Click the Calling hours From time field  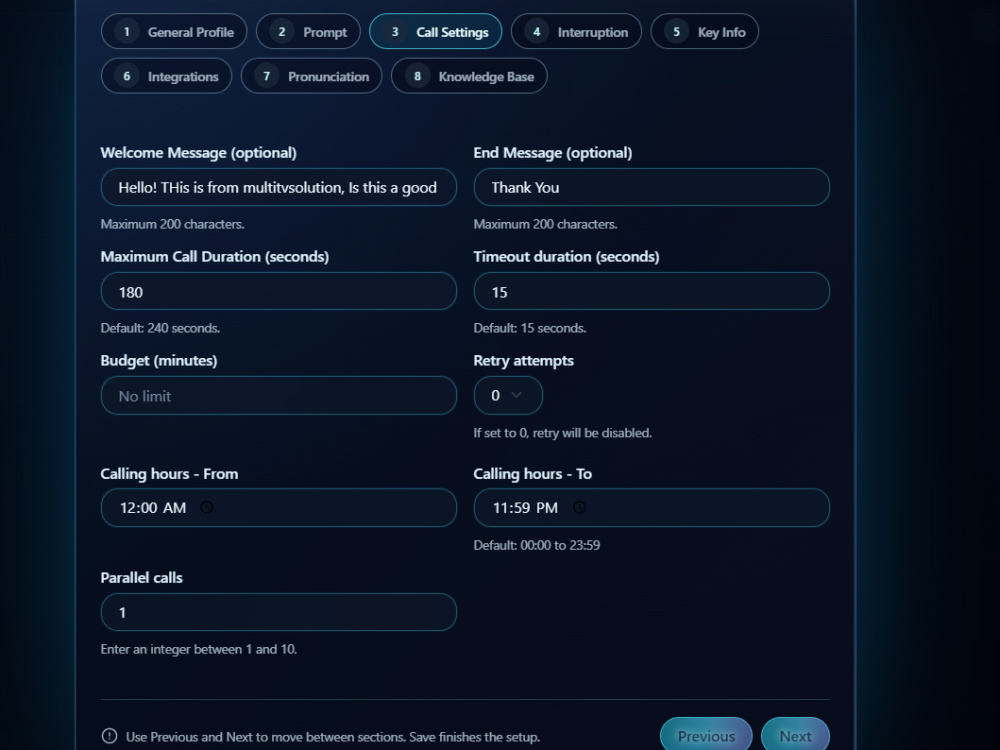(x=279, y=508)
